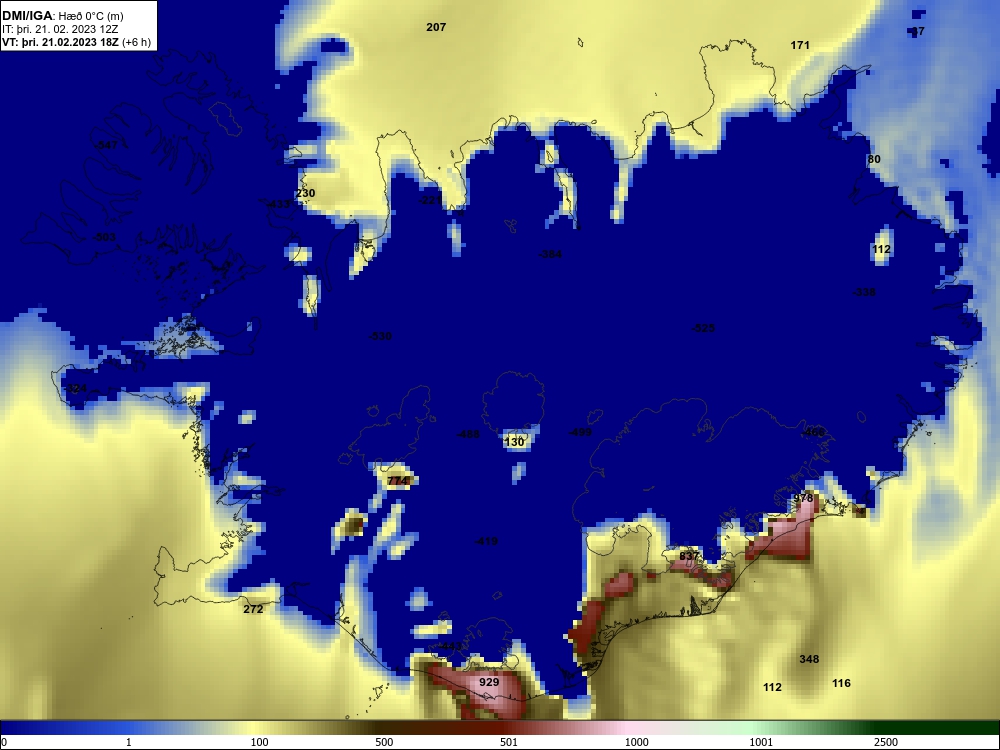
Task: Click the legend label 0
Action: (4, 742)
